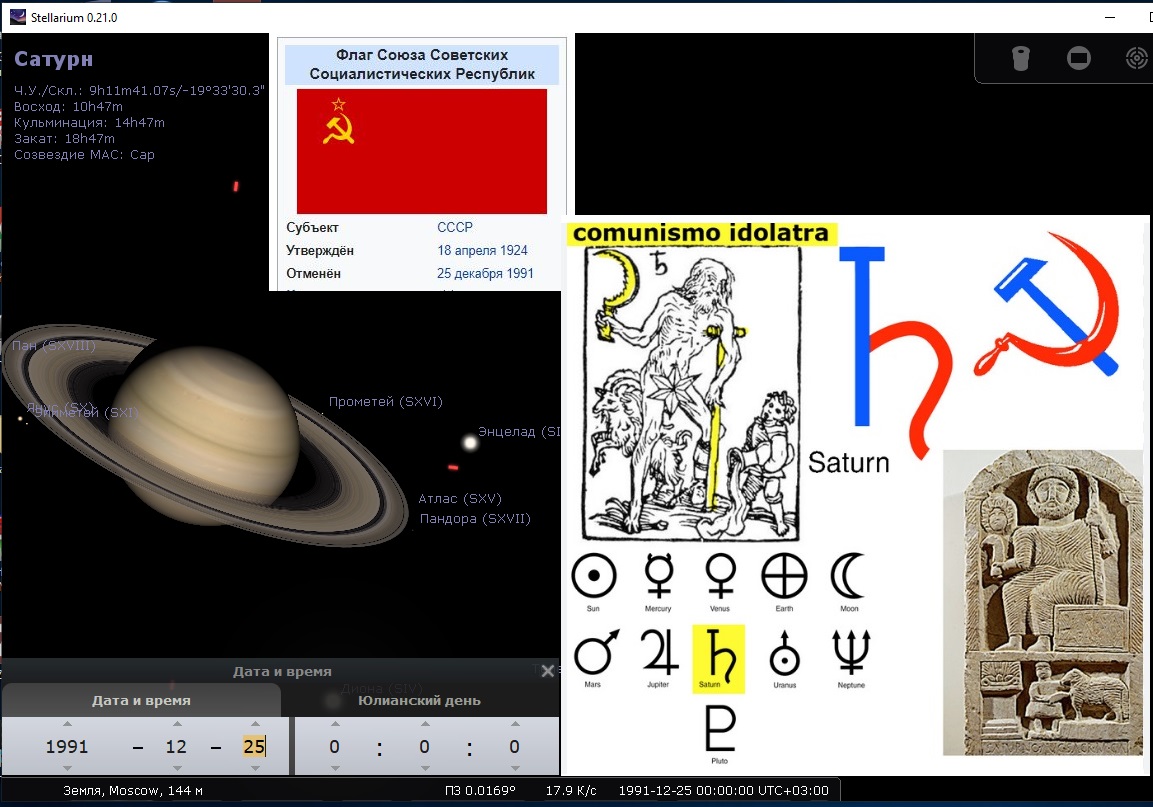Click the Атлас (SXV) moon label

tap(460, 499)
